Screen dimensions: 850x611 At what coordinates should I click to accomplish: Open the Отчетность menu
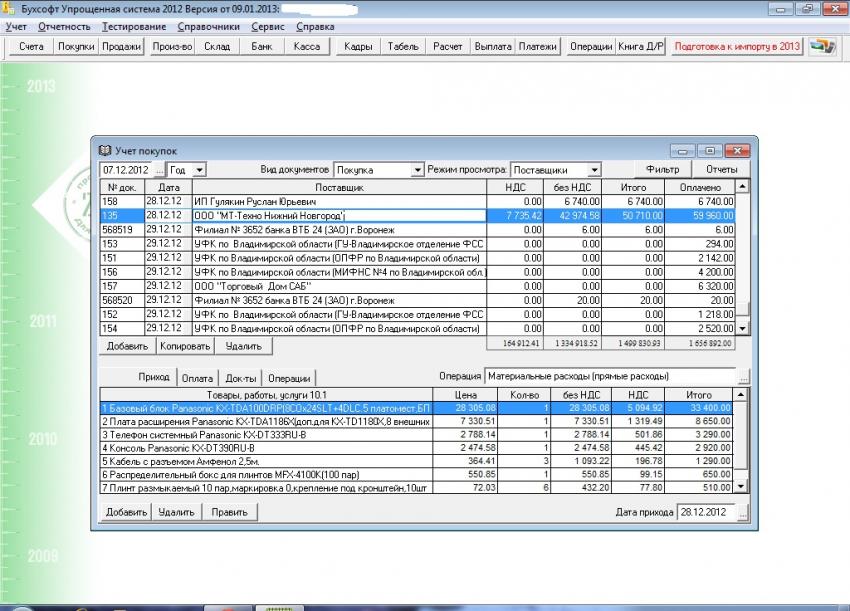63,26
